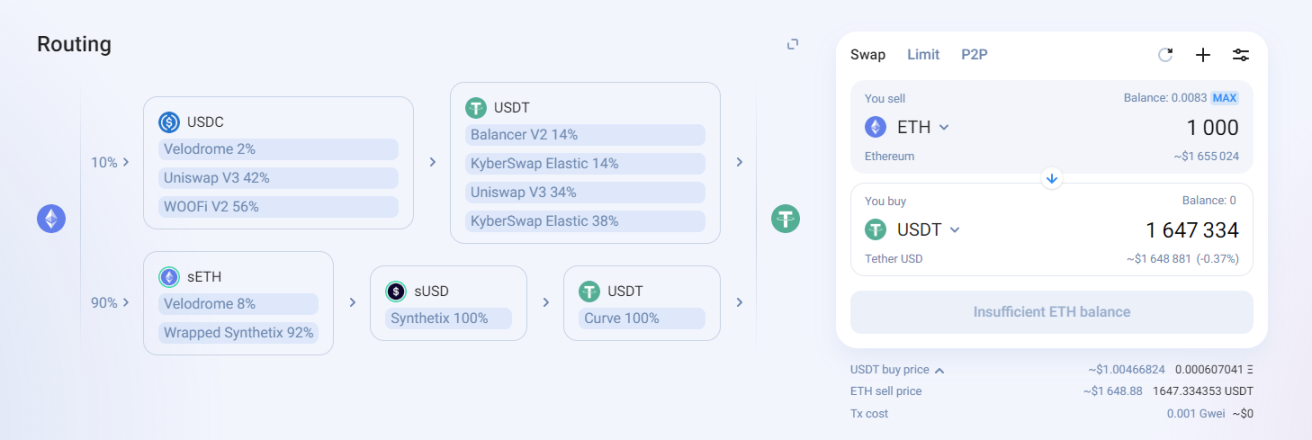Select the Swap tab
1312x440 pixels.
pos(867,55)
